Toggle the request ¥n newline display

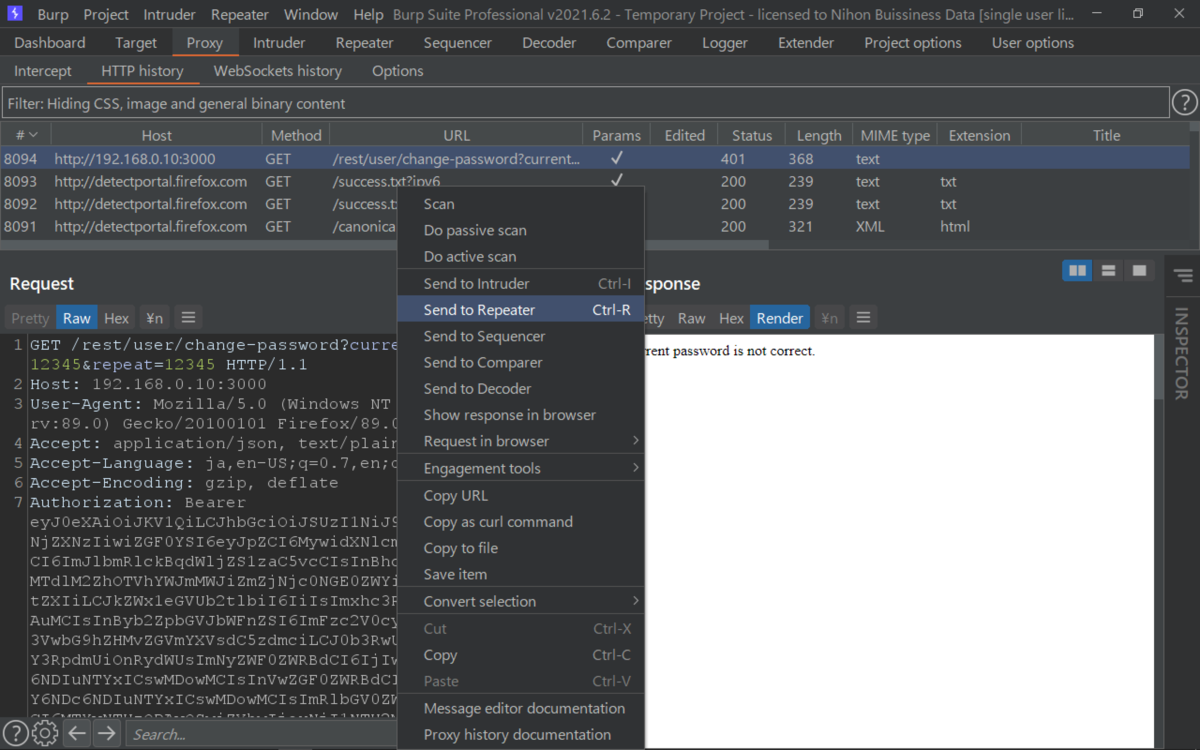(x=154, y=318)
